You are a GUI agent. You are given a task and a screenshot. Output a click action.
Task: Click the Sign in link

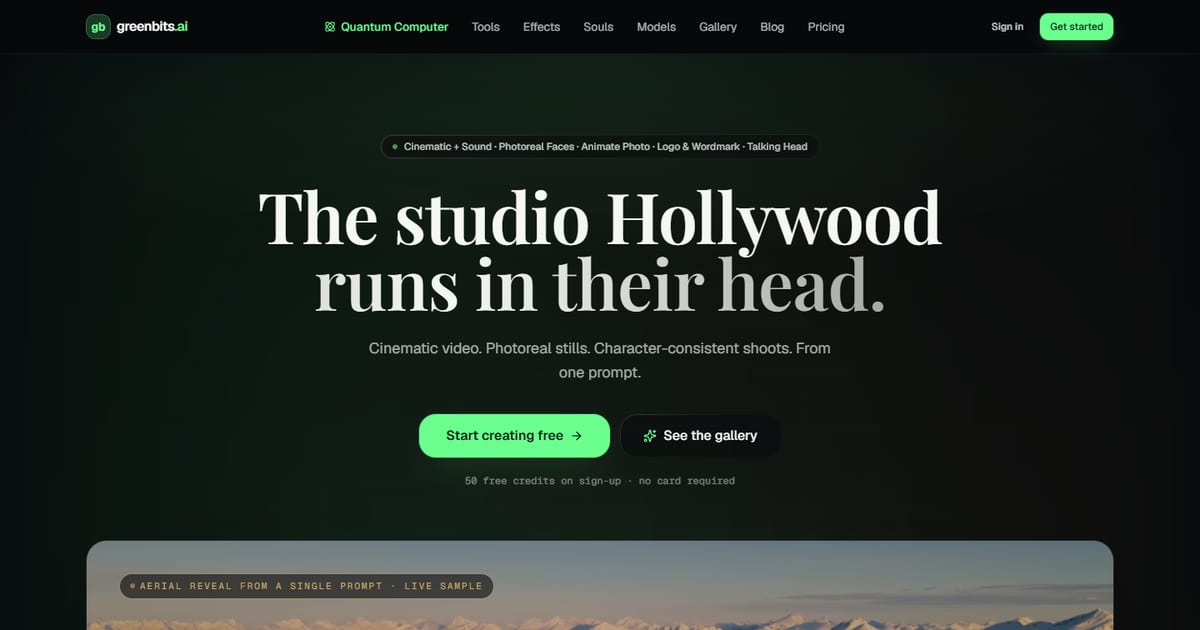point(1007,27)
